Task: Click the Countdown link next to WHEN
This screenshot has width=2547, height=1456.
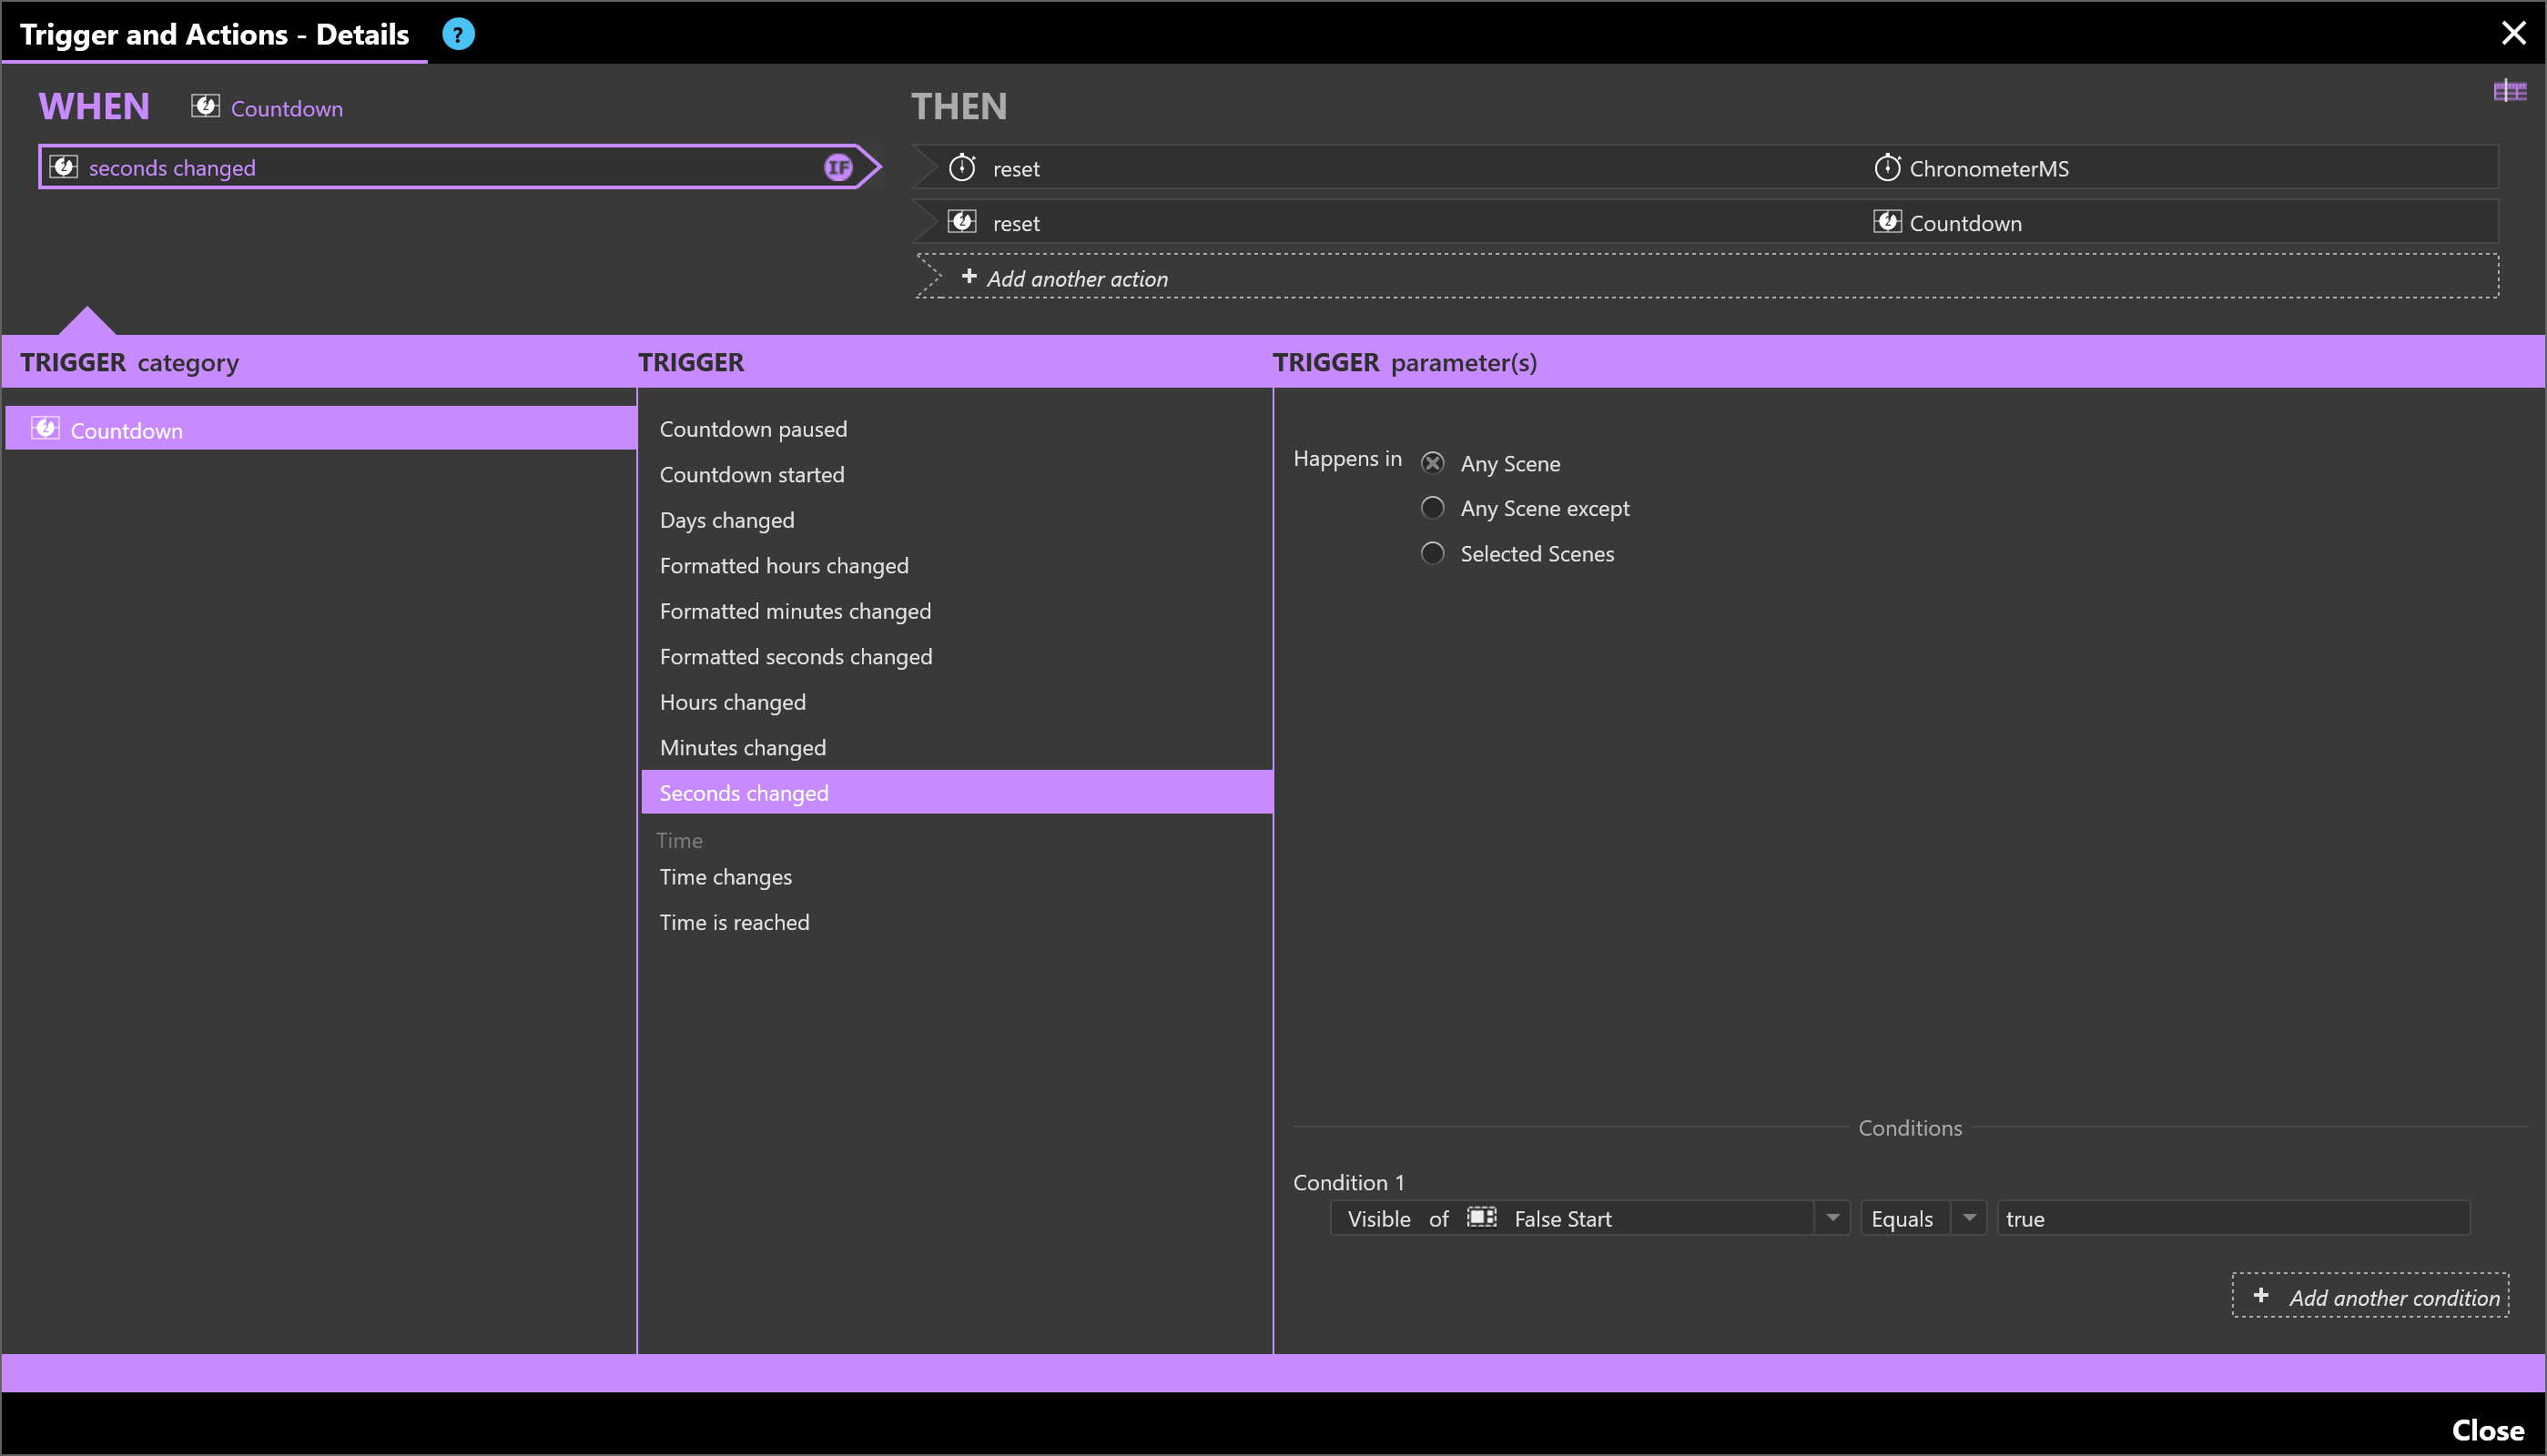Action: pyautogui.click(x=286, y=108)
